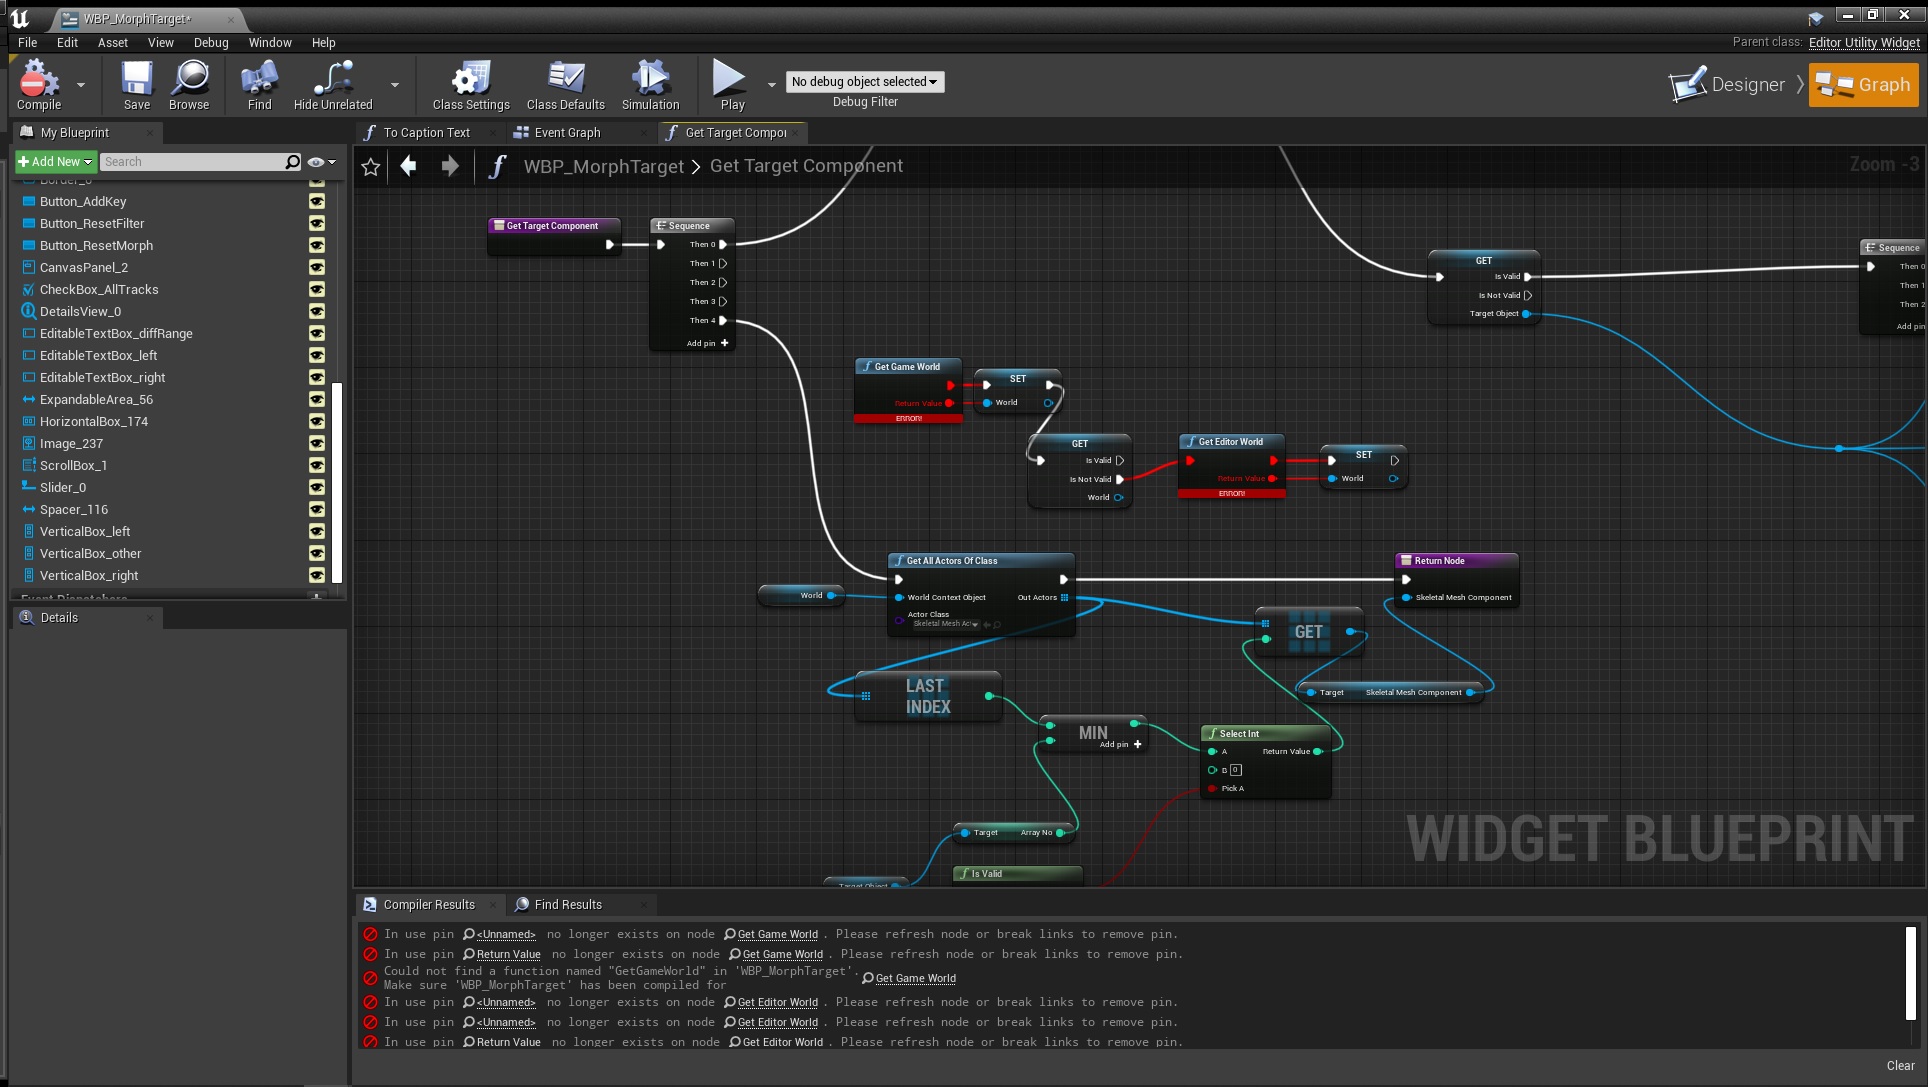The height and width of the screenshot is (1087, 1928).
Task: Toggle visibility eye for Button_AddKey
Action: (x=317, y=201)
